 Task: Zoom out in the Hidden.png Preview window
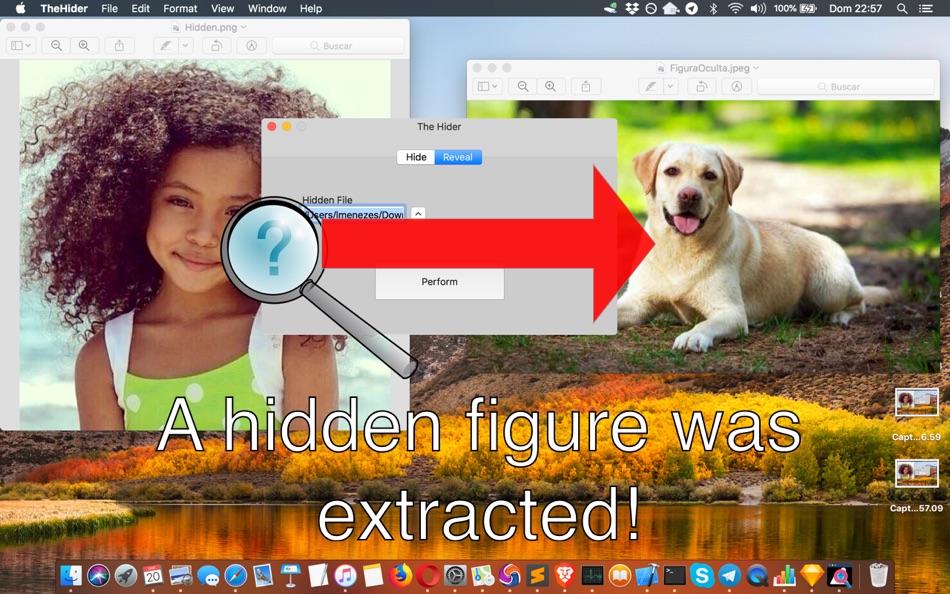tap(56, 45)
